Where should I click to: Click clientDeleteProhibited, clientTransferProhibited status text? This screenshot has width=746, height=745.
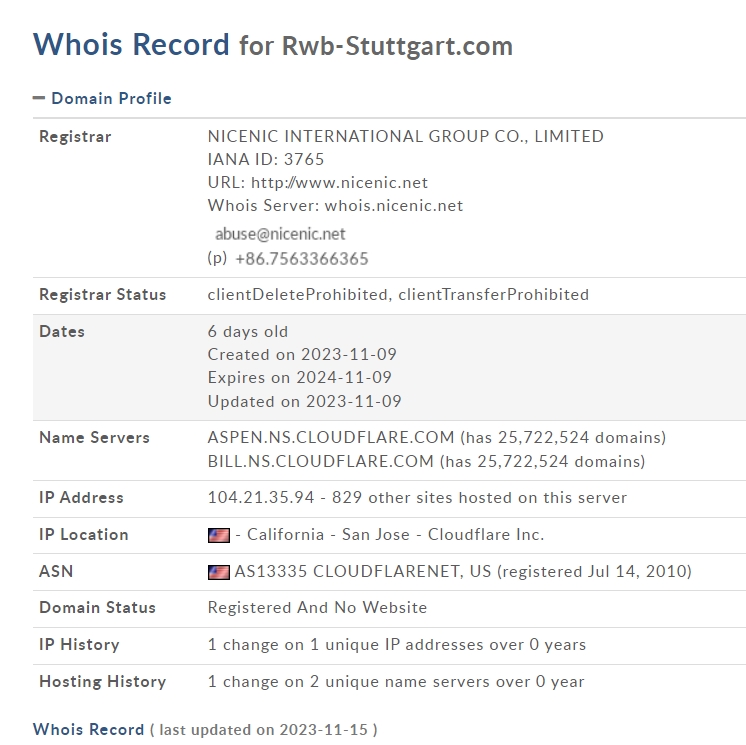pos(398,294)
